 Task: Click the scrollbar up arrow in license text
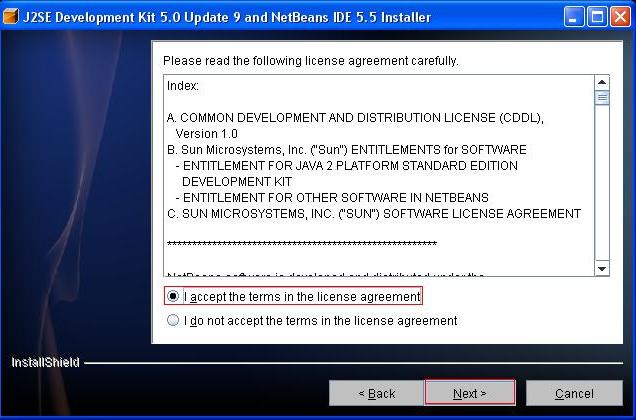602,82
